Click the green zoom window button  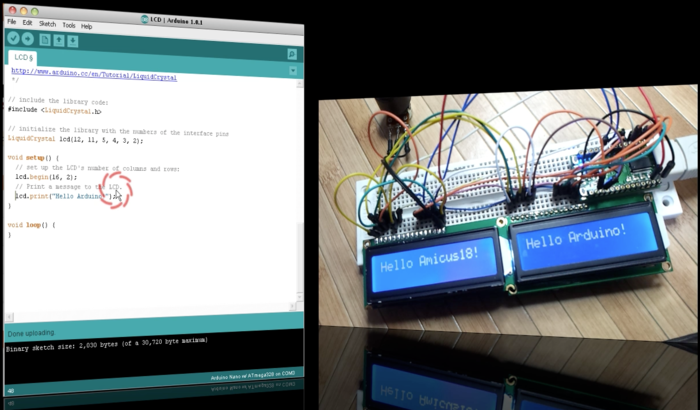click(x=34, y=11)
